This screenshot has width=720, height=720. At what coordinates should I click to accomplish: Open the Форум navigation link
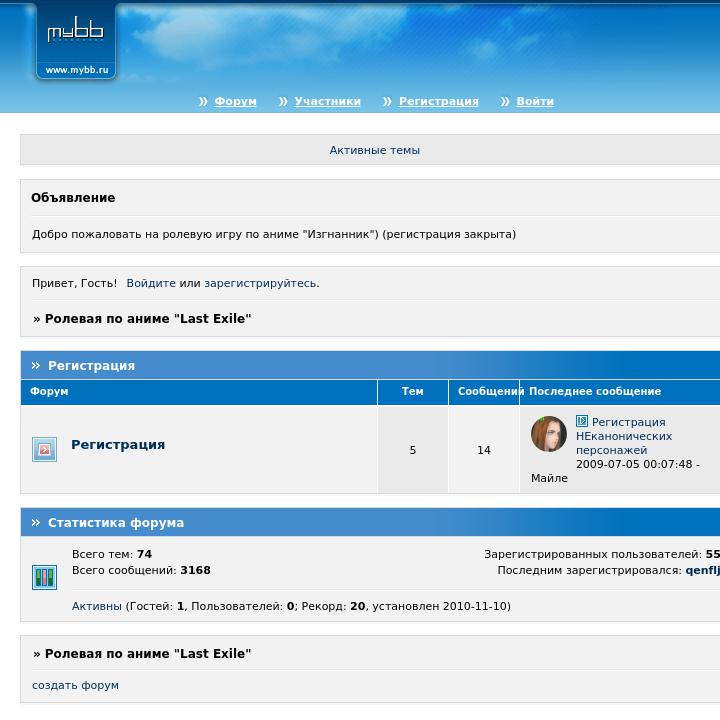point(235,101)
